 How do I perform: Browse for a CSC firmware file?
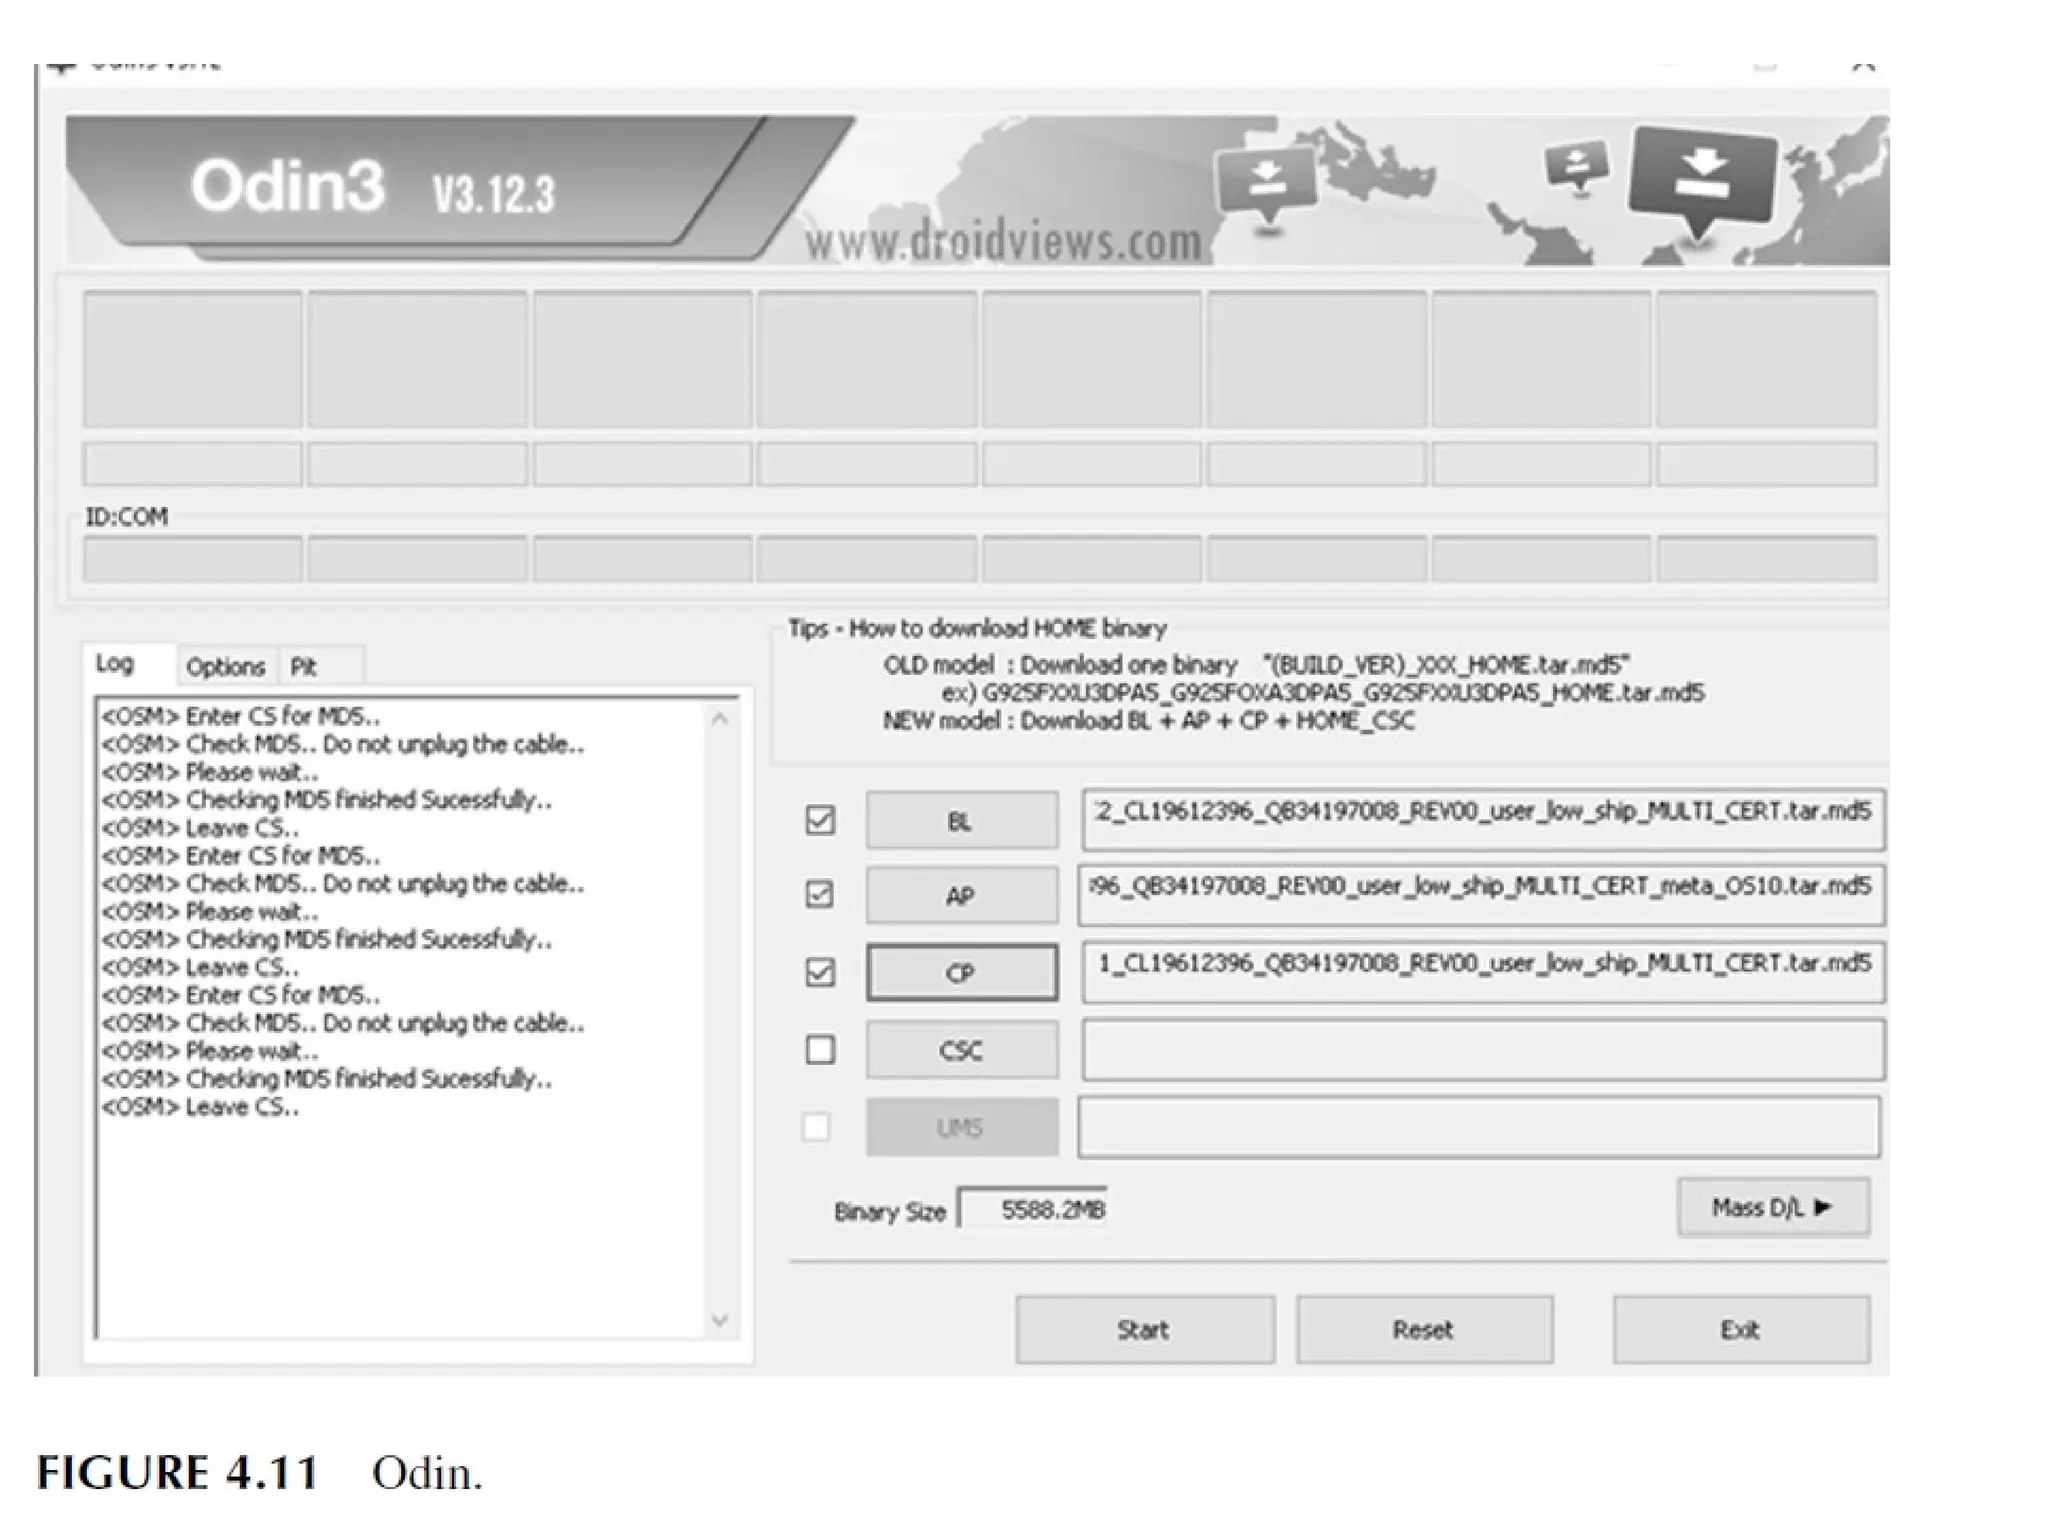(x=961, y=1050)
